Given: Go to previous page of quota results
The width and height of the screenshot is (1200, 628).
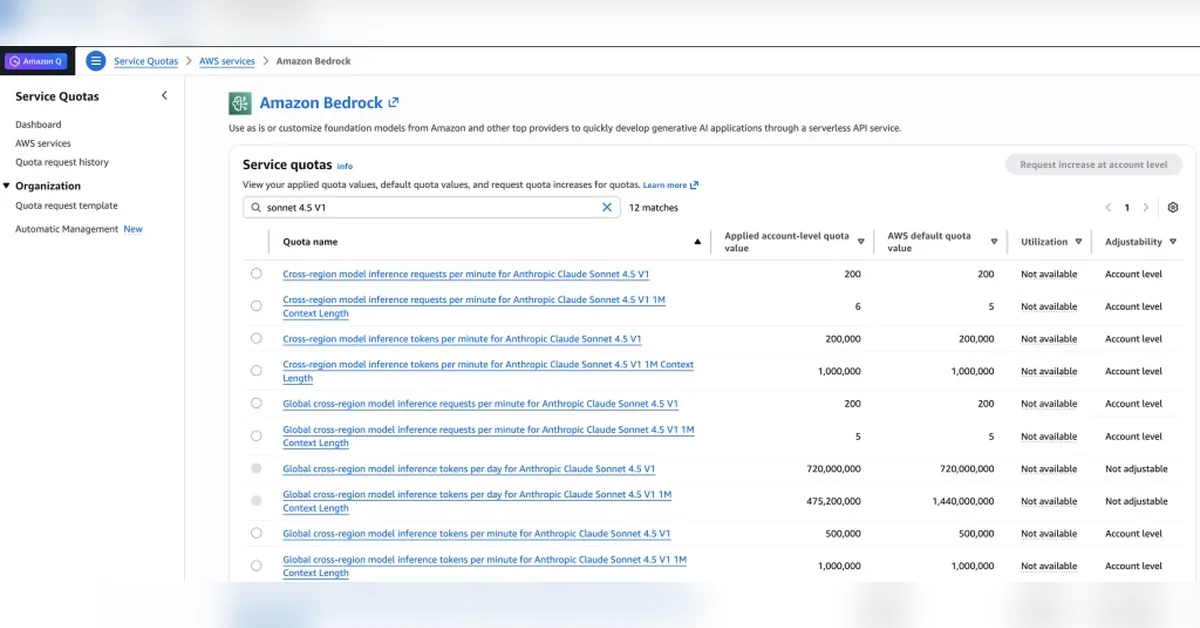Looking at the screenshot, I should click(1108, 208).
